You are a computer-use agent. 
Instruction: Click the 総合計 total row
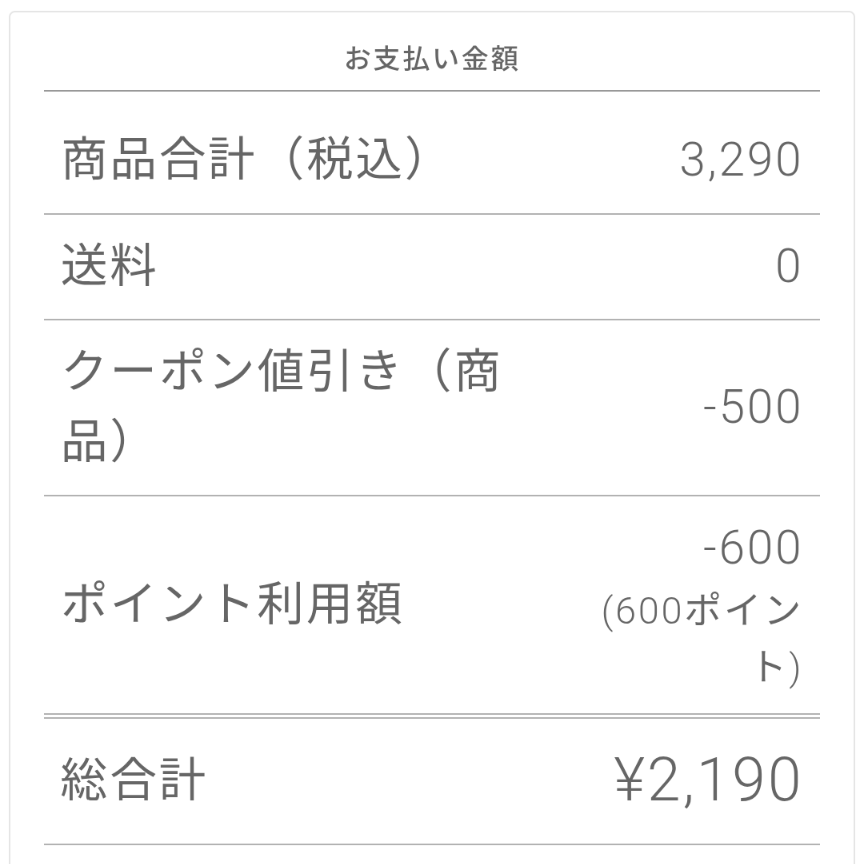pos(432,781)
